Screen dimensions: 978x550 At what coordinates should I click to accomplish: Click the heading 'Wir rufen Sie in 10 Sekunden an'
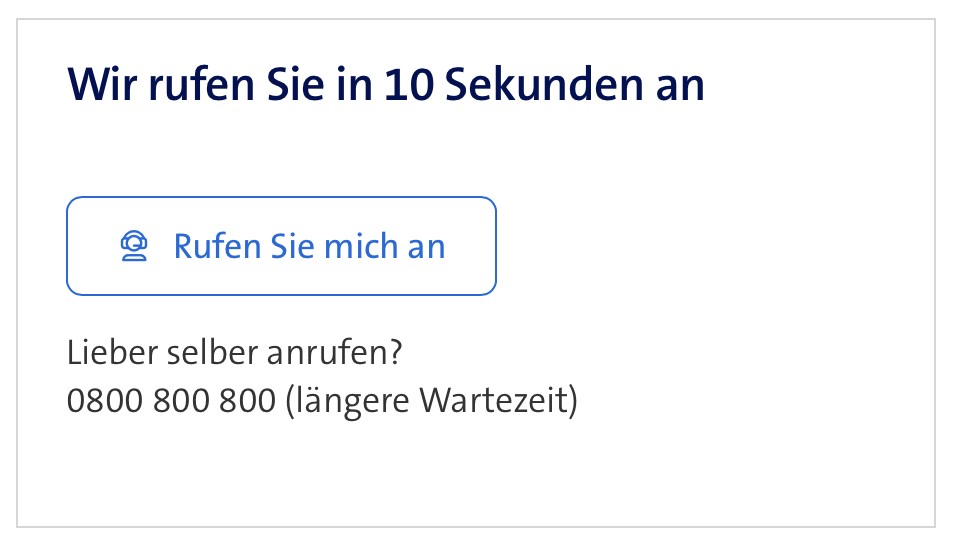(385, 85)
